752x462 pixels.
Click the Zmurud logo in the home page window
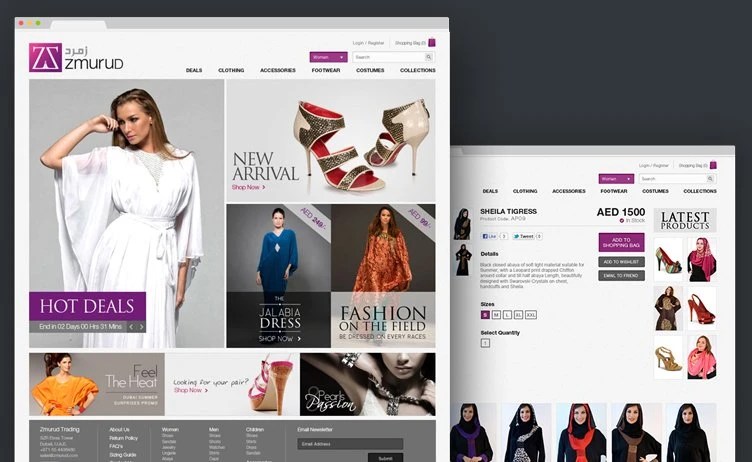[x=76, y=58]
